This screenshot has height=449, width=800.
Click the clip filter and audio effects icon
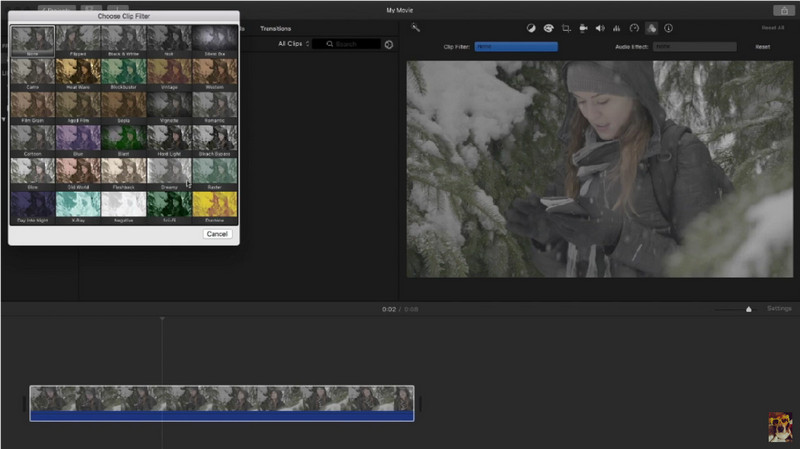click(652, 29)
